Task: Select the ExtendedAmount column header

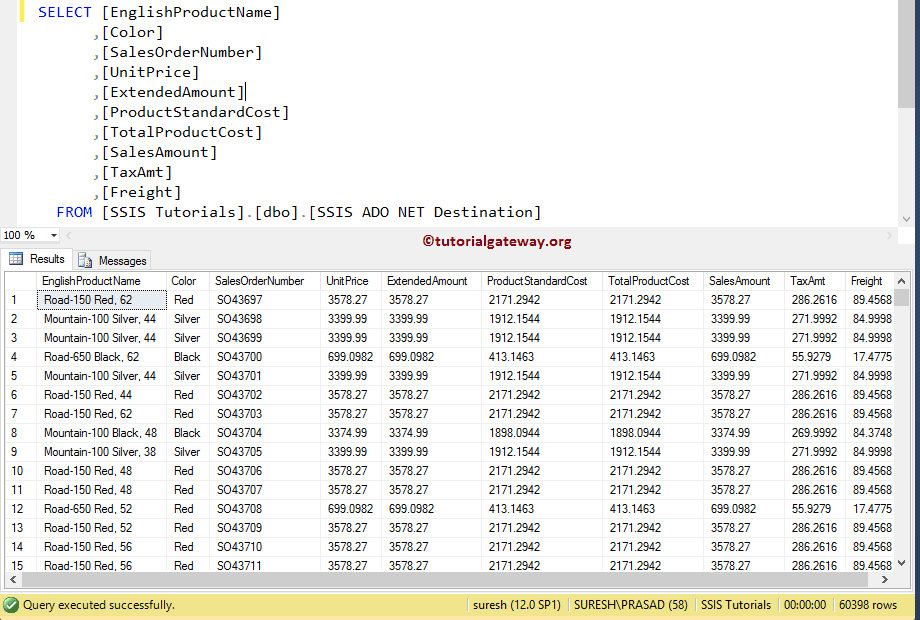Action: pos(431,281)
